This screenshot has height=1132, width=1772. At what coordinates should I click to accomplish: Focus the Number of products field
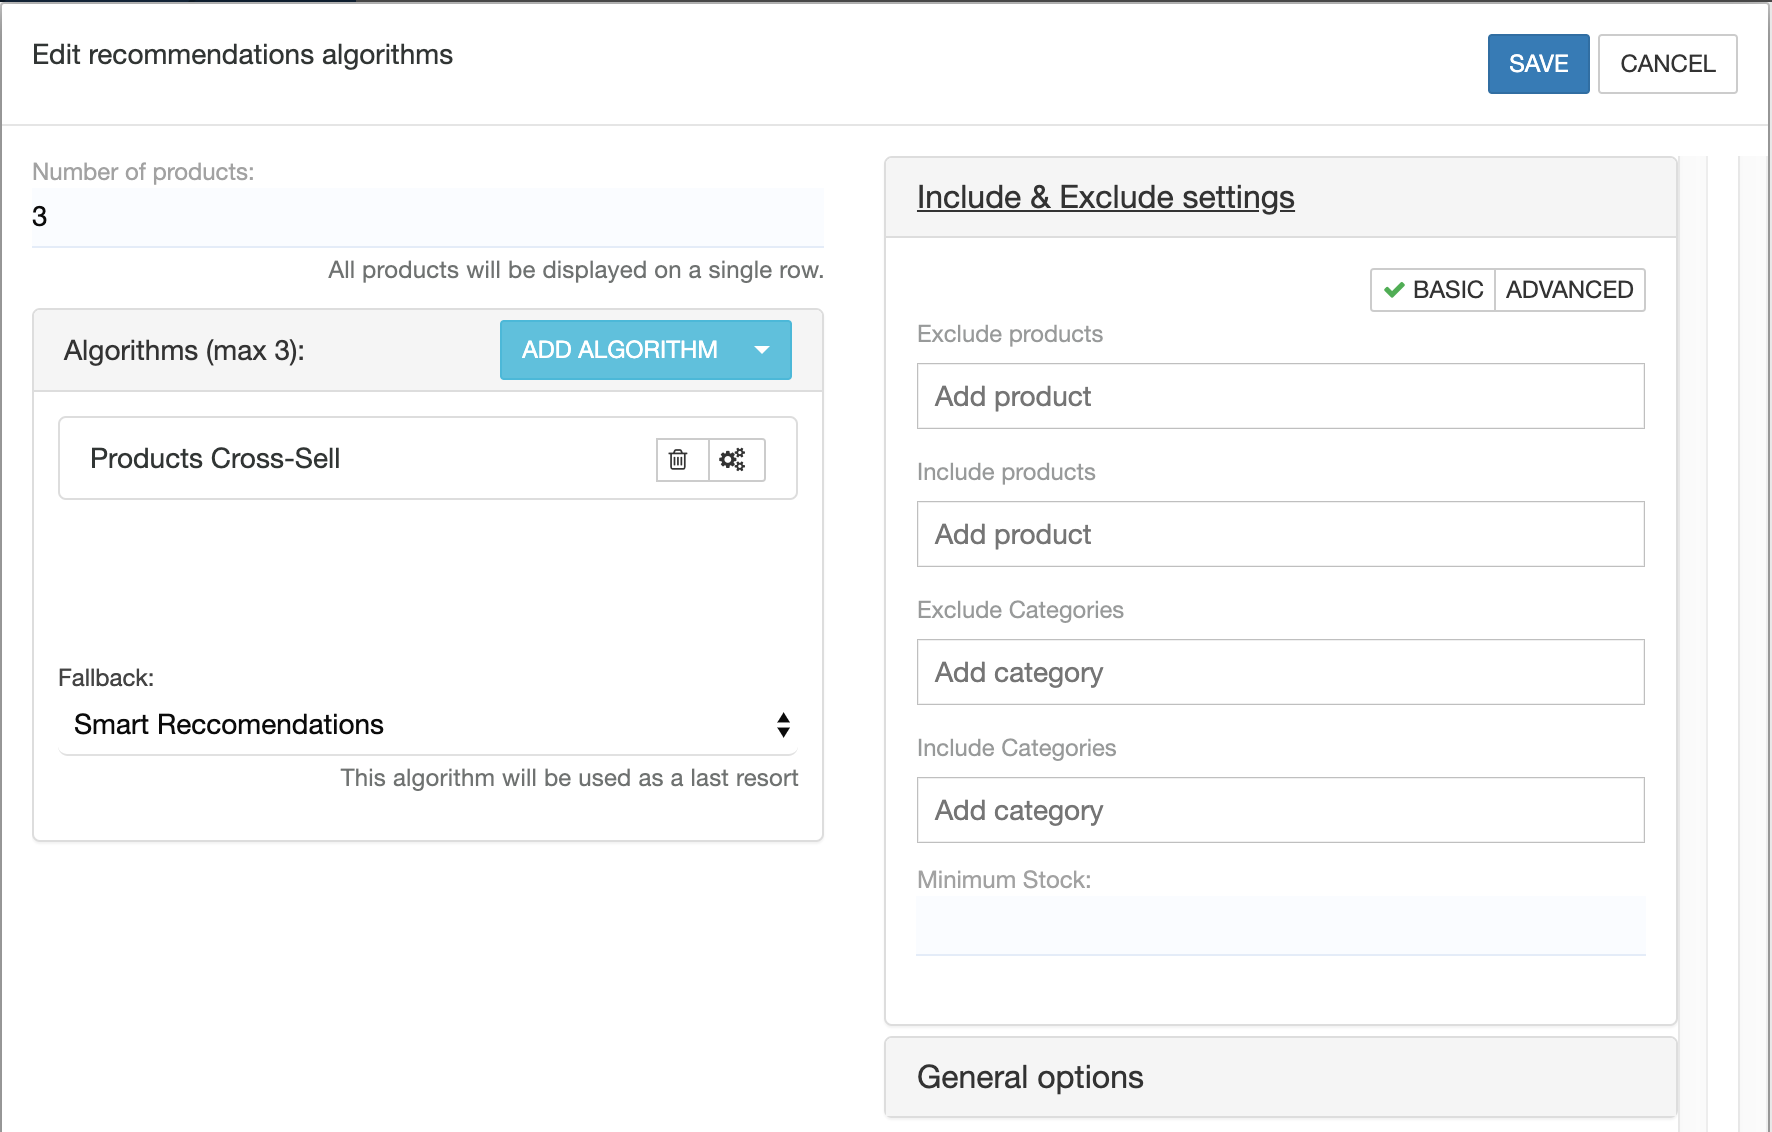[428, 217]
